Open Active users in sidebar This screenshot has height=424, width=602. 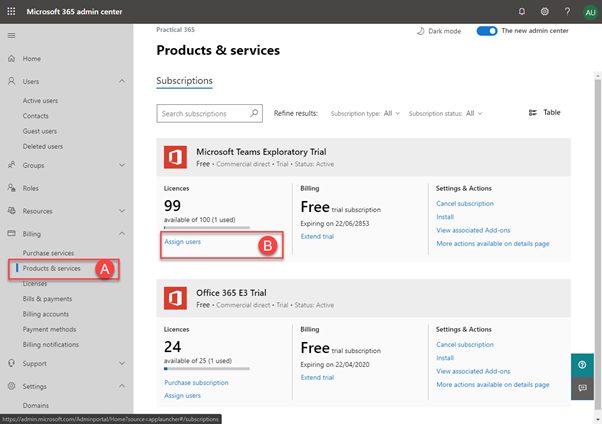40,101
